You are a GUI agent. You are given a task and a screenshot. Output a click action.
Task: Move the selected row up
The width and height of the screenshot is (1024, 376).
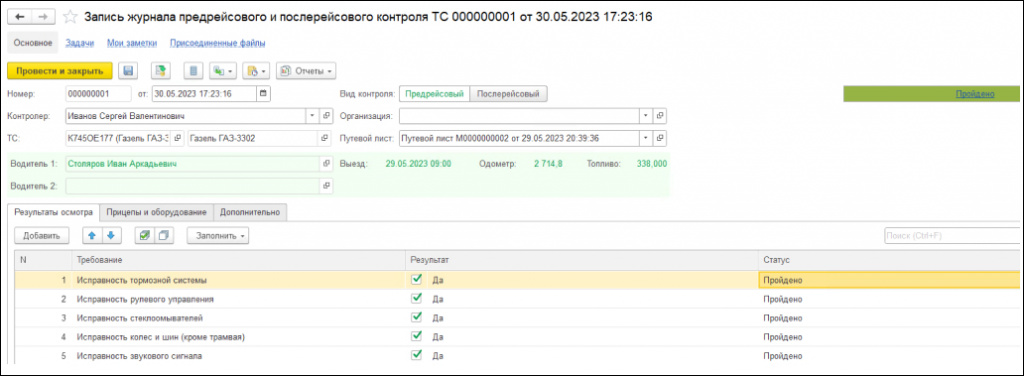(x=92, y=235)
